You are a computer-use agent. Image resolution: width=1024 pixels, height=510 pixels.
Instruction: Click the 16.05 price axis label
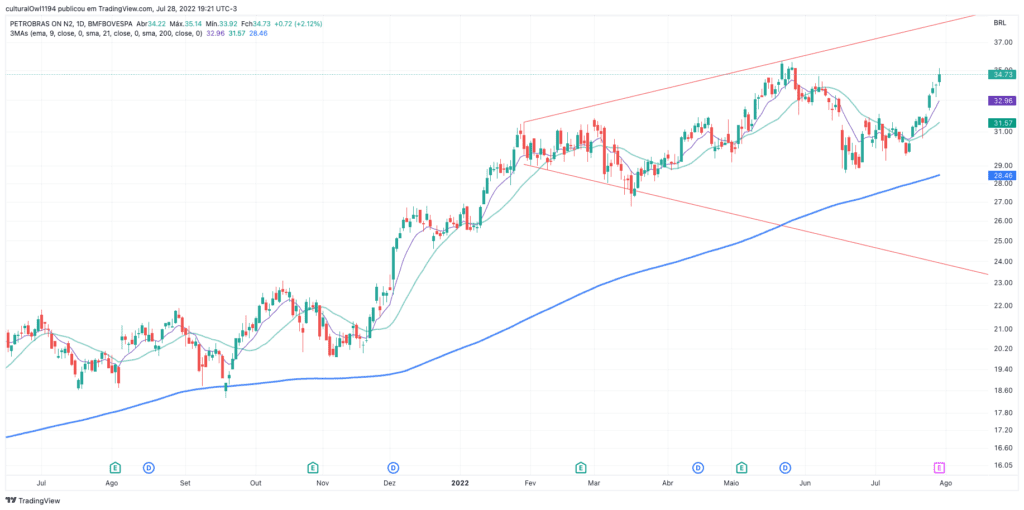[1002, 468]
